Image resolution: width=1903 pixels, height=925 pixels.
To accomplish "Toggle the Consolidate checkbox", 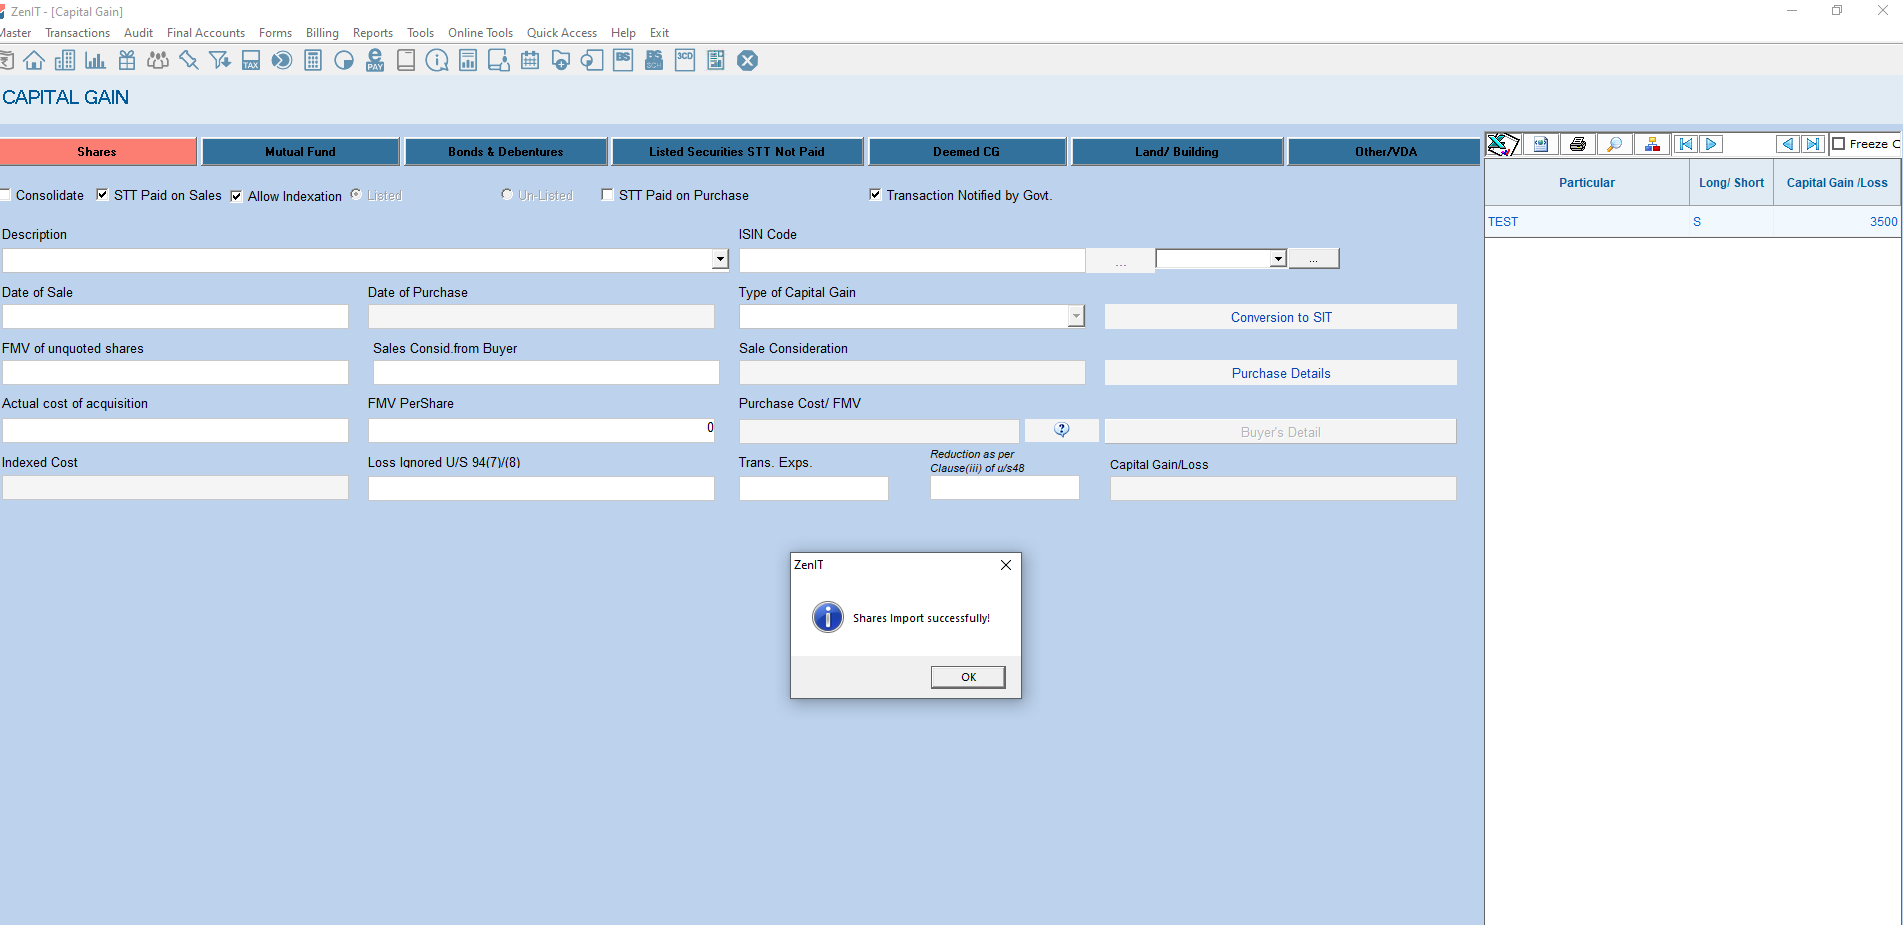I will (5, 195).
